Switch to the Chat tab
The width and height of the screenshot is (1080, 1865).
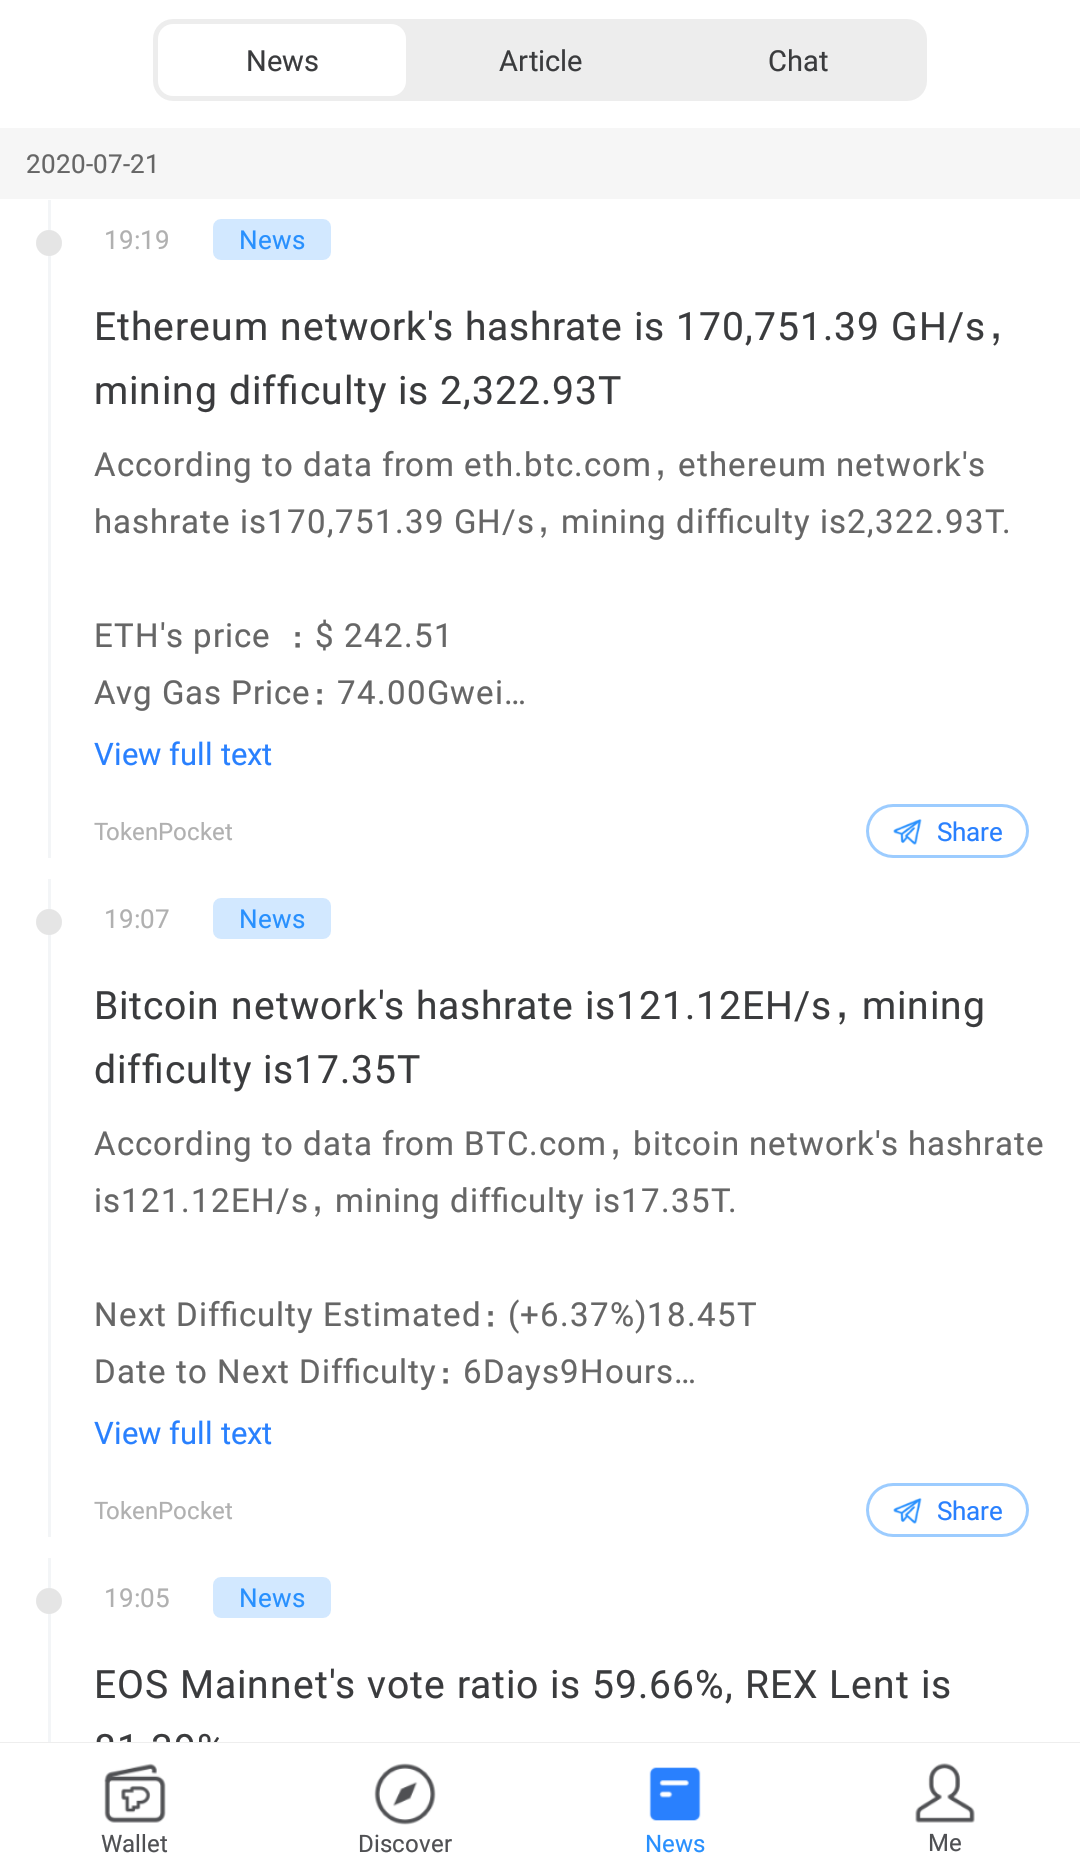coord(797,61)
